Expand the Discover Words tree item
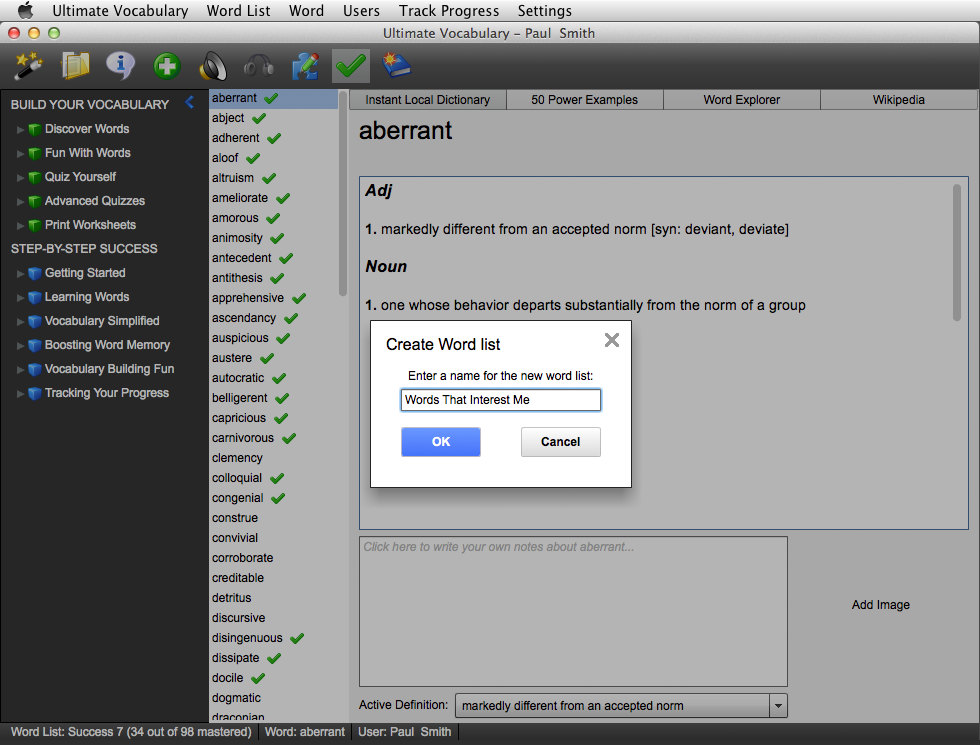The width and height of the screenshot is (980, 745). click(x=20, y=129)
